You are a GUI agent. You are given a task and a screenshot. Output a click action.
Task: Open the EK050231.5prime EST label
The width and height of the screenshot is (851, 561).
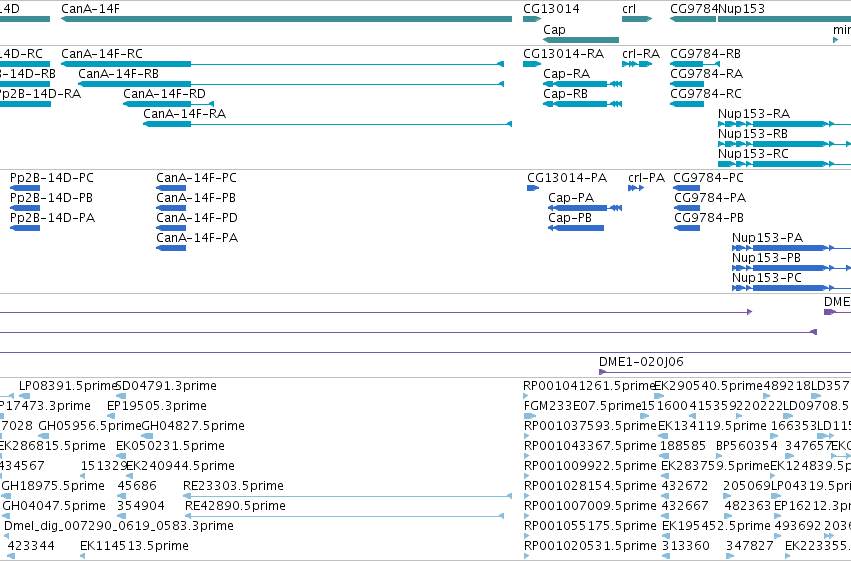[170, 446]
